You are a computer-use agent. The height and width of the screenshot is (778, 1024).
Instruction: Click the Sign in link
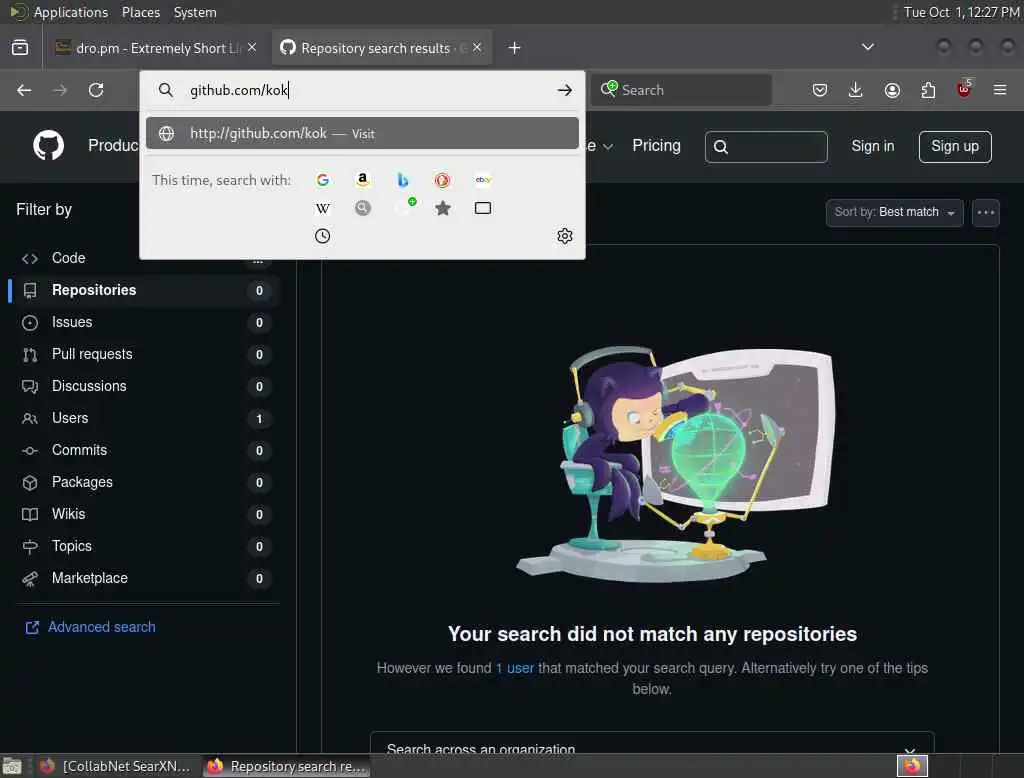872,146
